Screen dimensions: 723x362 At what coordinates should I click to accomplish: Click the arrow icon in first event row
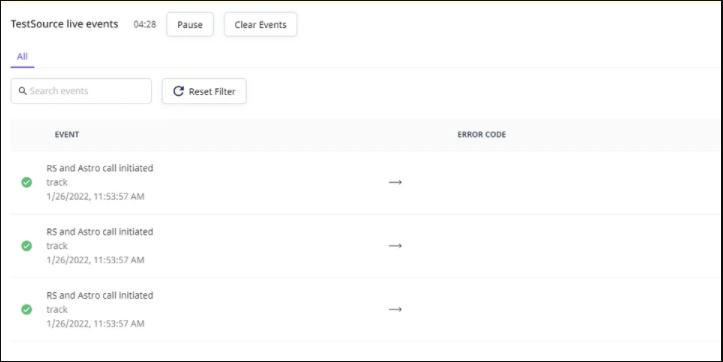pyautogui.click(x=395, y=182)
